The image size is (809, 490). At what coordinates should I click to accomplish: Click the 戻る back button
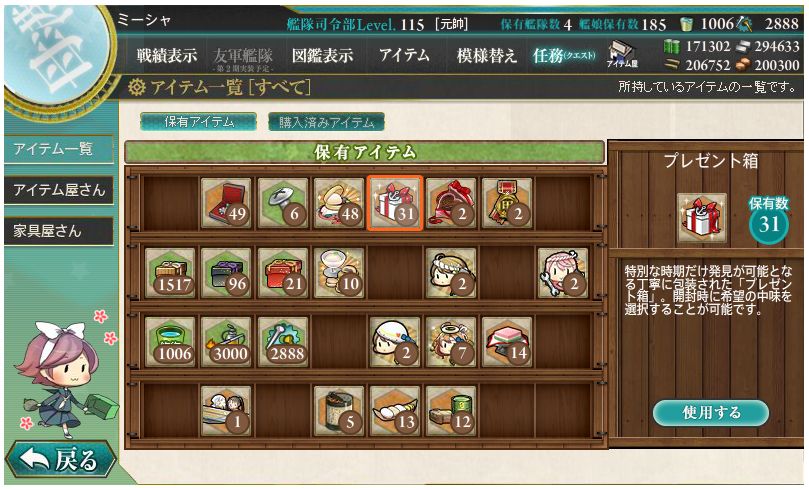pos(61,459)
